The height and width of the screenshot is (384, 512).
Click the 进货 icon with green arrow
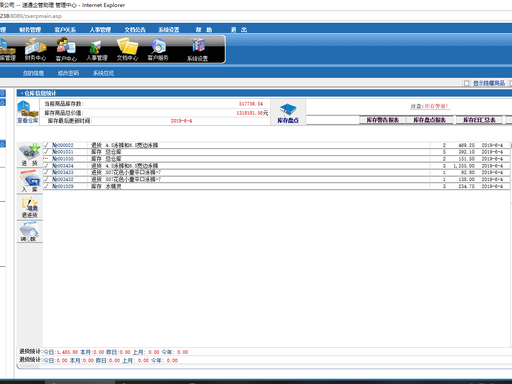pos(29,154)
